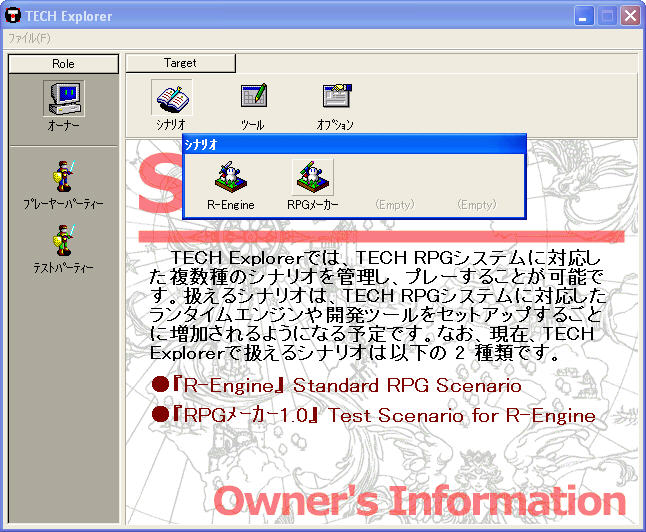
Task: Click the TECH Explorer title bar app icon
Action: pos(14,16)
